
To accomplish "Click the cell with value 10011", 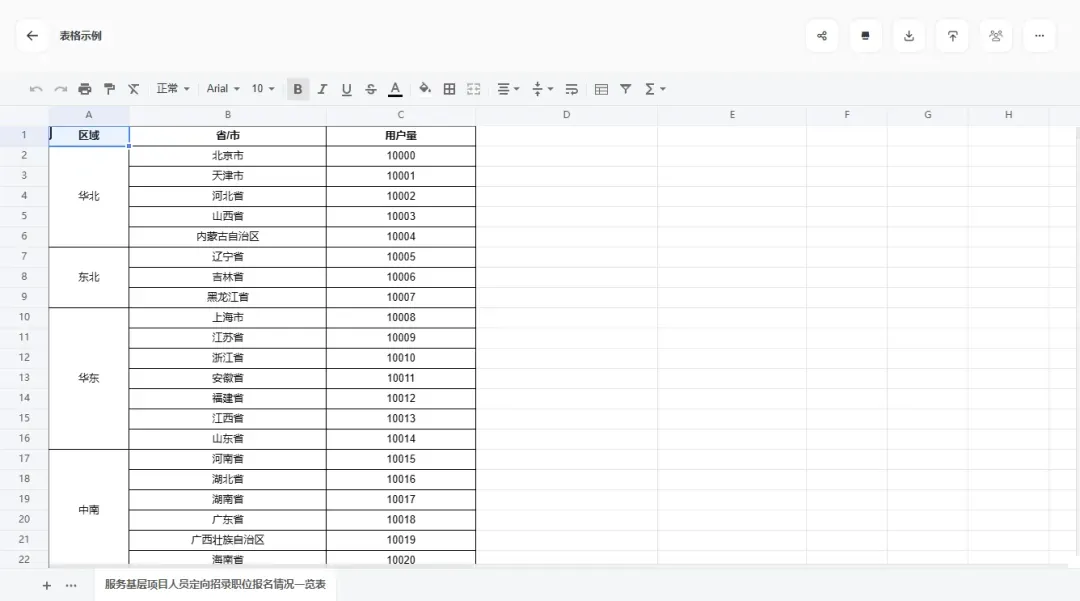I will 401,378.
